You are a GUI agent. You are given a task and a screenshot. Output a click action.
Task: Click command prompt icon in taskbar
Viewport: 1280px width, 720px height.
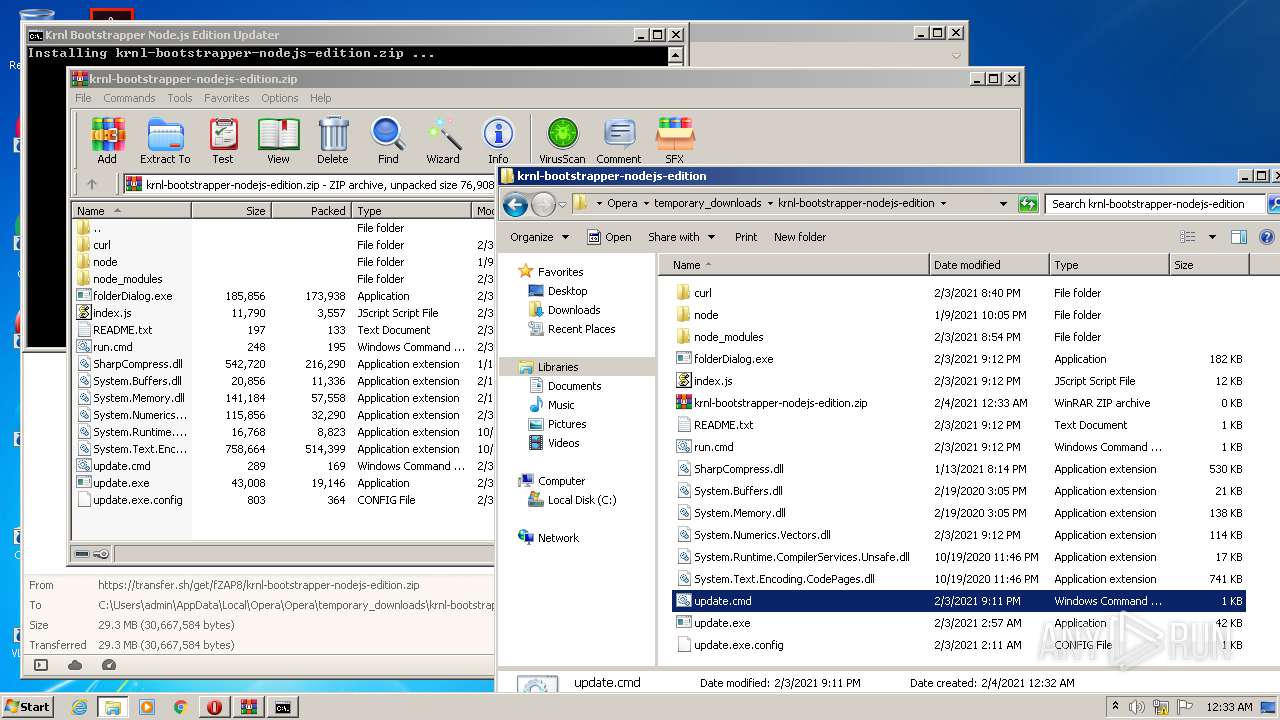tap(283, 707)
